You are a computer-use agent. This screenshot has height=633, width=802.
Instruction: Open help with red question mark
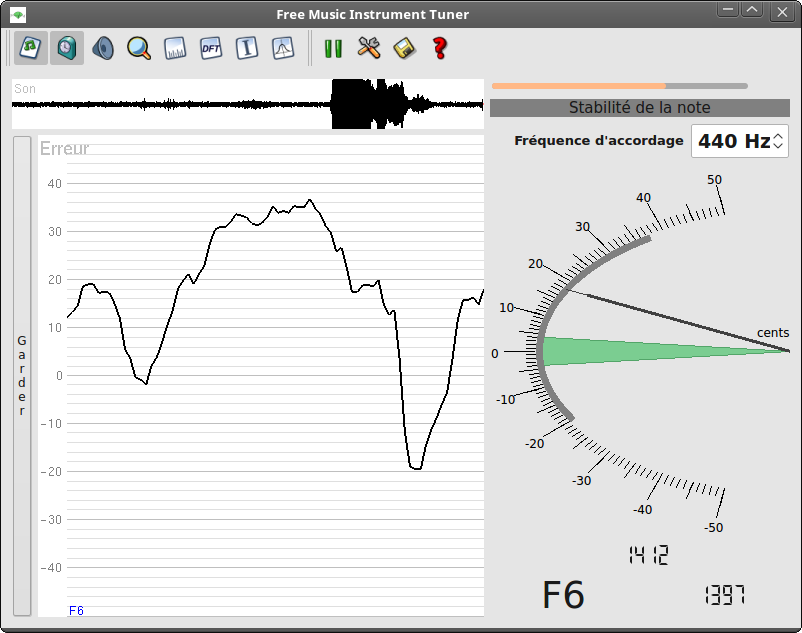point(440,49)
